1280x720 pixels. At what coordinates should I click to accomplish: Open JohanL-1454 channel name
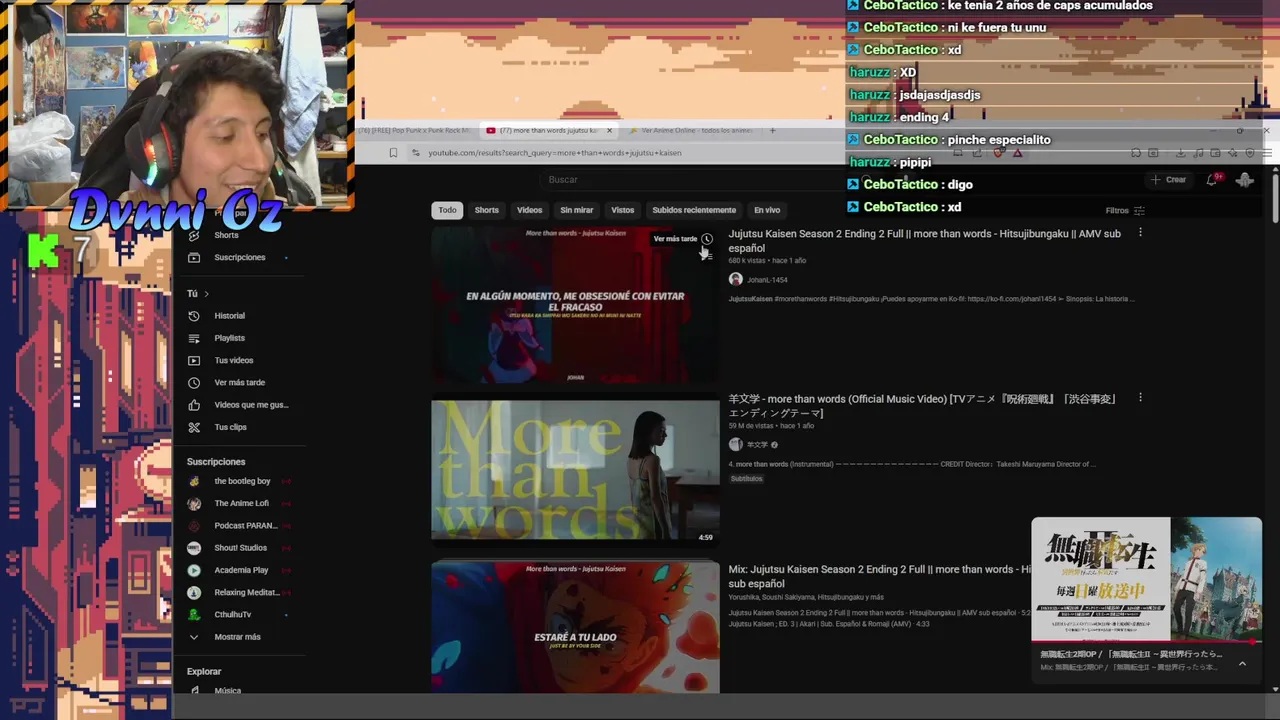point(767,280)
